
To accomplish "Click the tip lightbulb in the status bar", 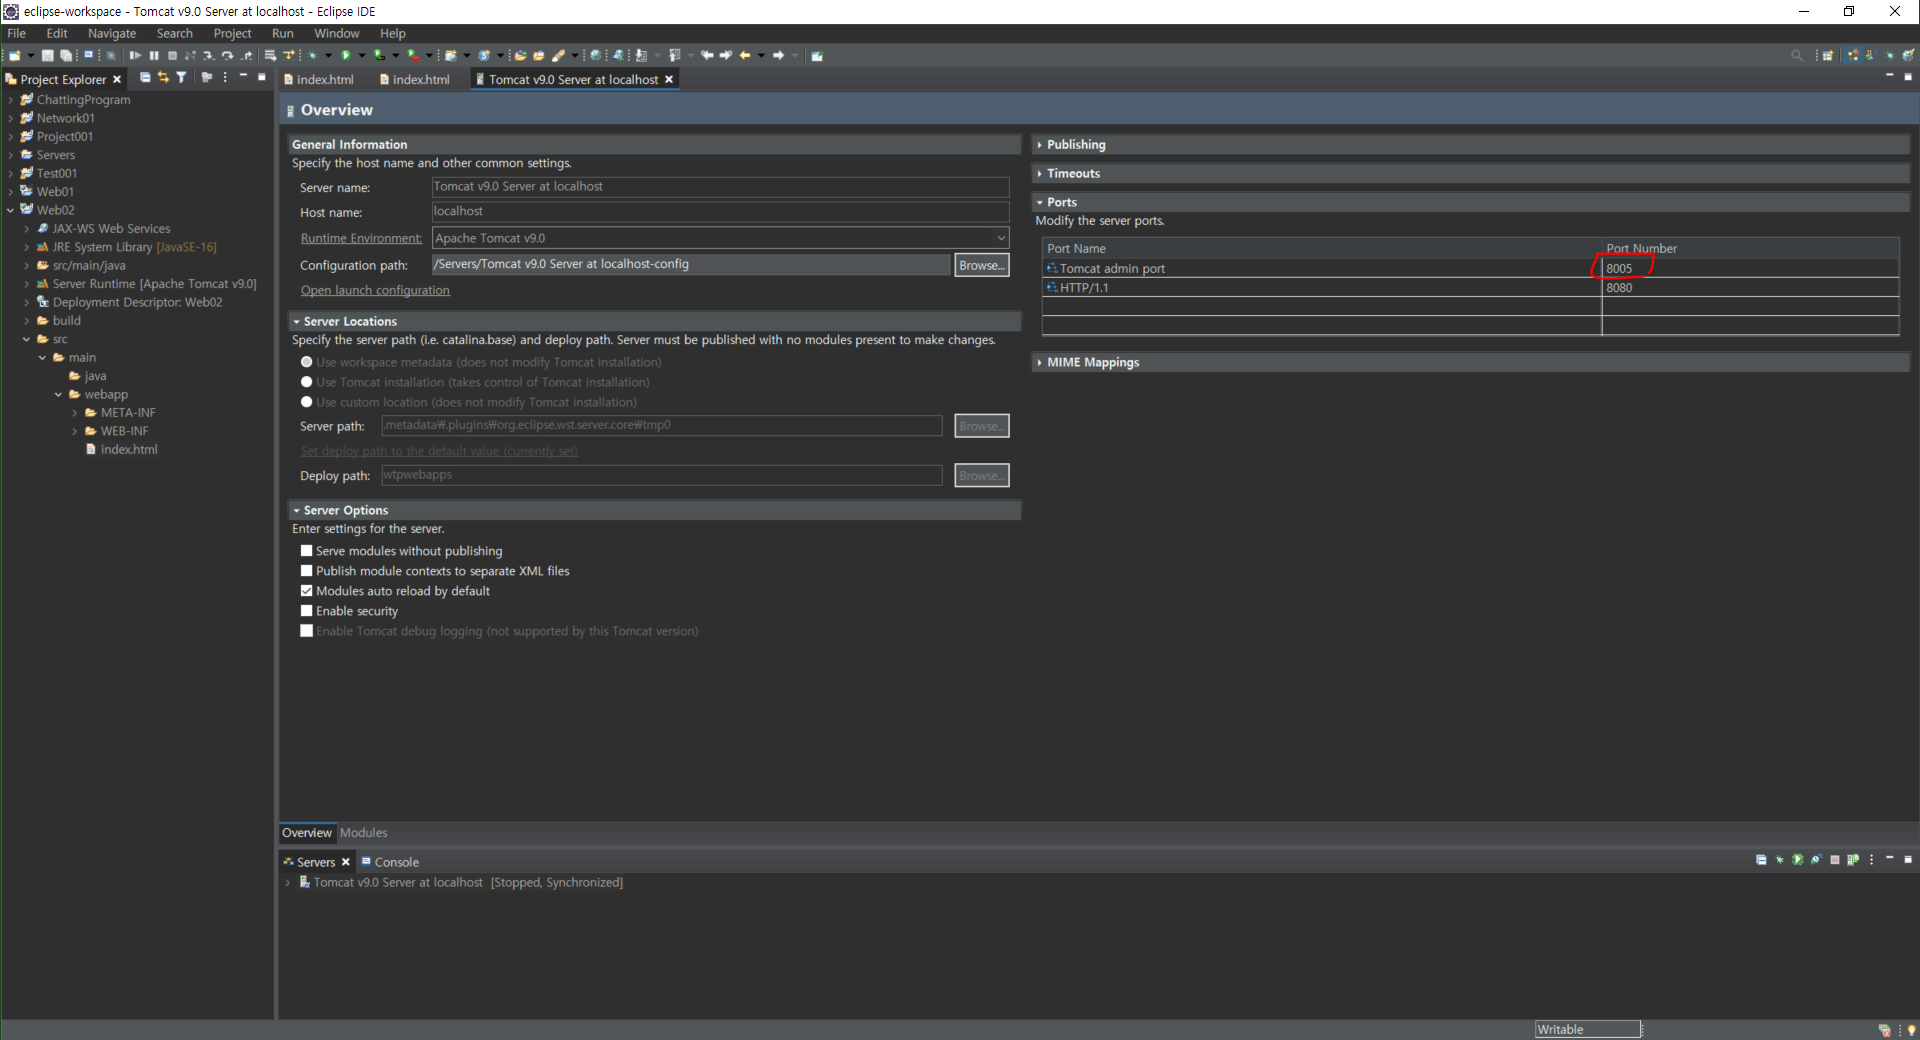I will [x=1911, y=1030].
